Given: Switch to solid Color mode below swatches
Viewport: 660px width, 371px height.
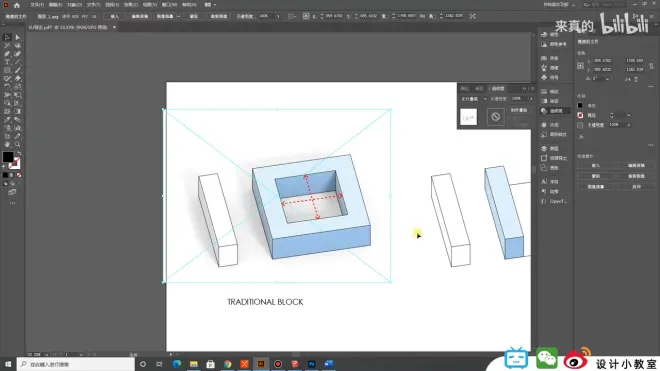Looking at the screenshot, I should tap(5, 175).
